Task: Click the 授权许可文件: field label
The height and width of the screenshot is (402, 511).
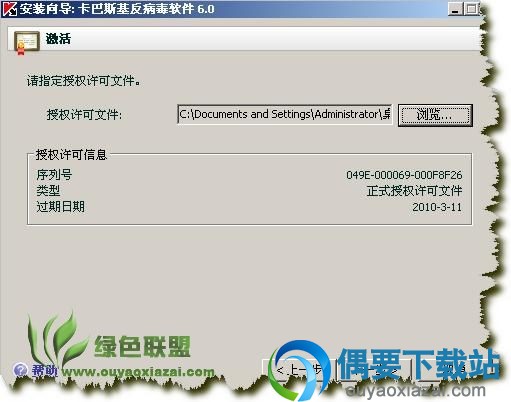Action: (x=84, y=115)
